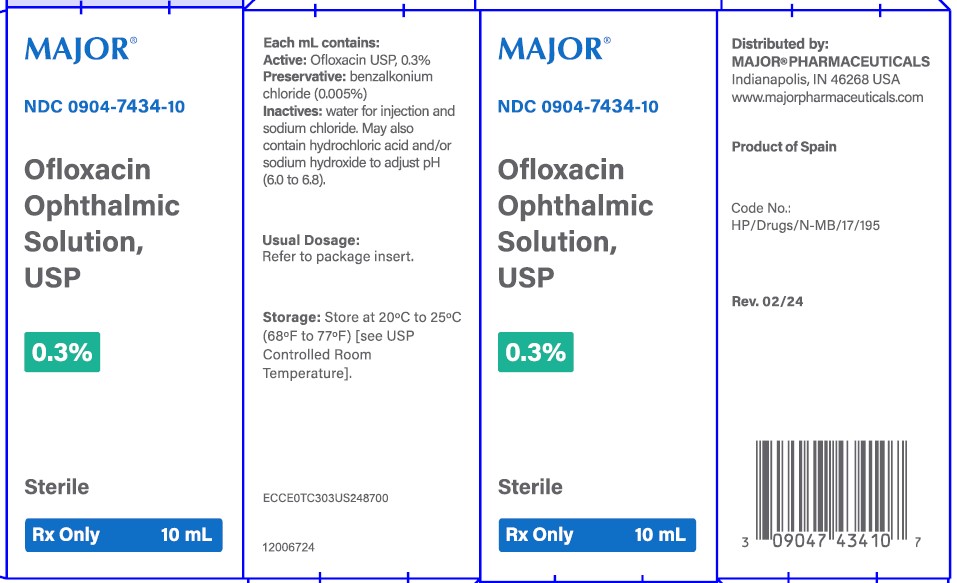The height and width of the screenshot is (583, 957).
Task: Click 'Refer to package insert.' text
Action: [x=338, y=256]
